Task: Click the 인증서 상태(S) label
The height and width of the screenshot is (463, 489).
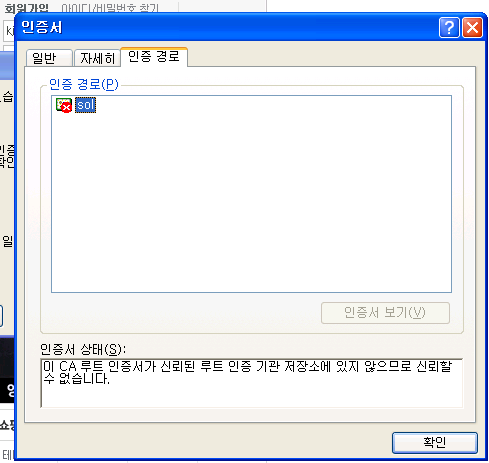Action: coord(83,349)
